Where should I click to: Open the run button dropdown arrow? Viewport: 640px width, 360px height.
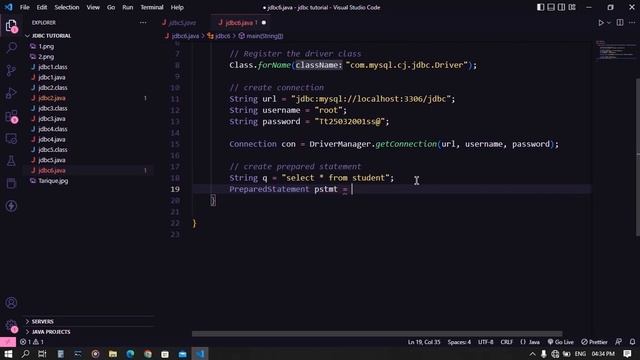[609, 23]
